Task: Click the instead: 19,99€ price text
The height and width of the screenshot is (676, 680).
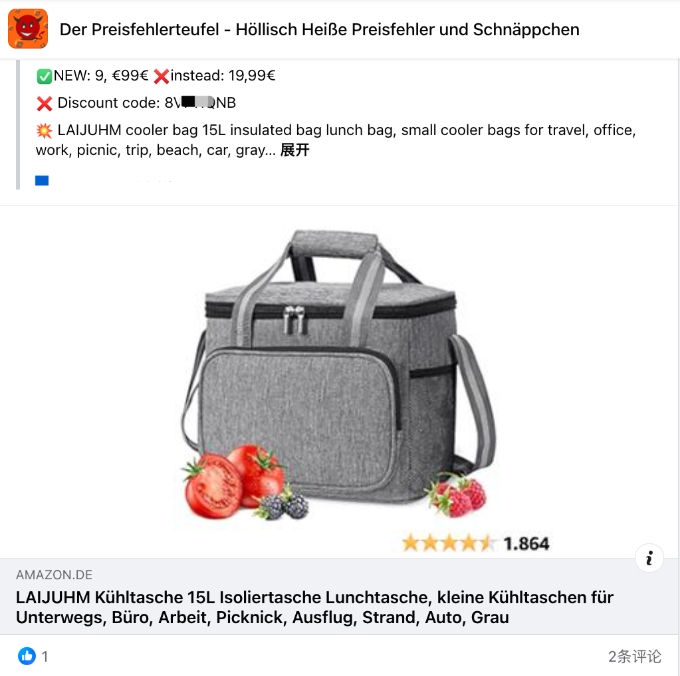Action: tap(222, 75)
